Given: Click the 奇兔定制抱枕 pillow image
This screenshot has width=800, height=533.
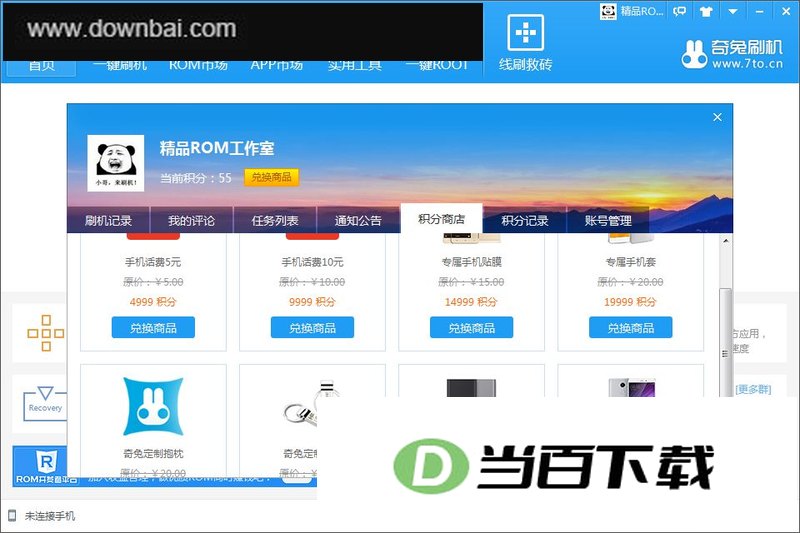Looking at the screenshot, I should click(153, 406).
